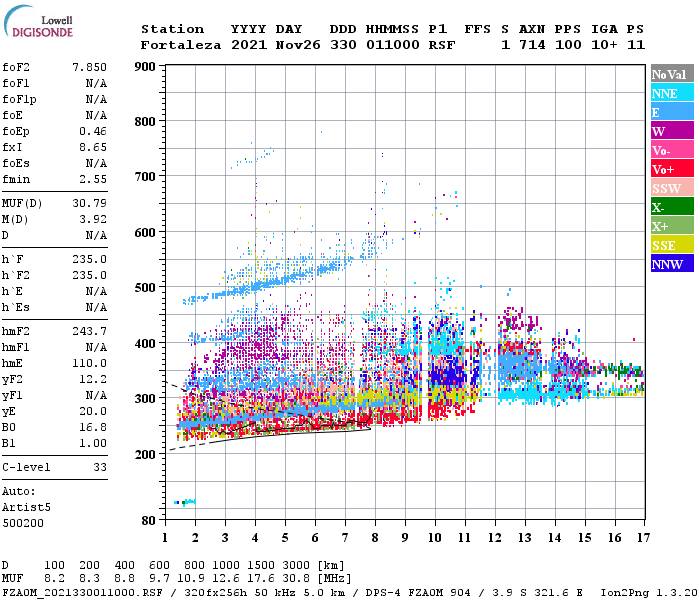700x600 pixels.
Task: Click the MUF table value 30.8
Action: [x=296, y=579]
